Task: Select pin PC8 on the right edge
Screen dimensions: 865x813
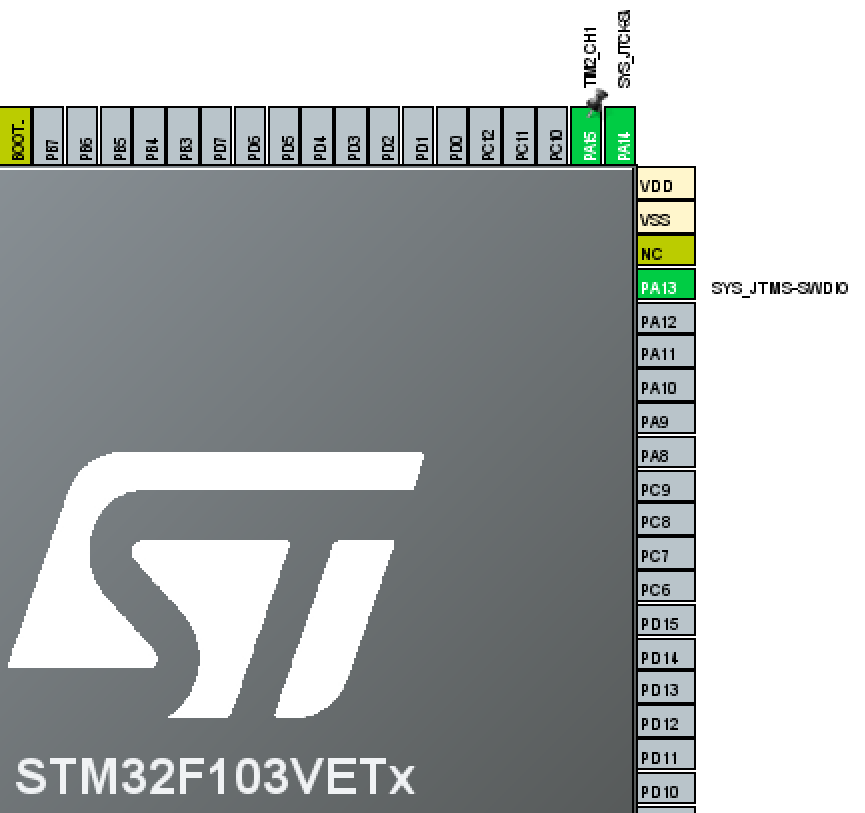Action: [x=666, y=520]
